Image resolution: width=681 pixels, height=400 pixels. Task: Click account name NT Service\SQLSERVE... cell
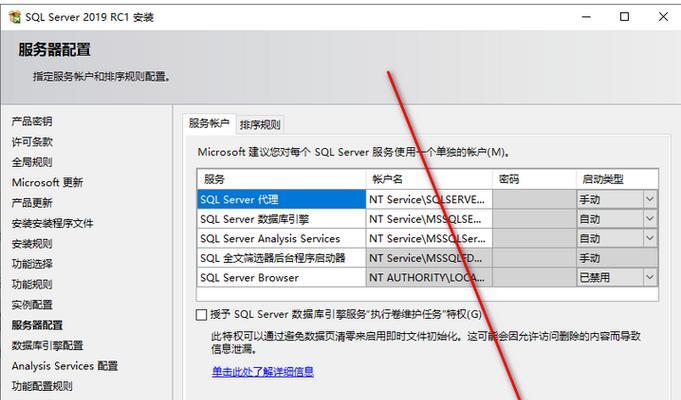click(x=429, y=199)
